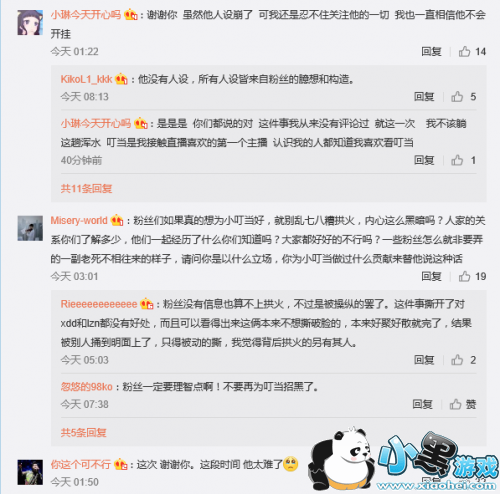Viewport: 500px width, 494px height.
Task: Open the 你这个可不行 username link
Action: pos(81,464)
